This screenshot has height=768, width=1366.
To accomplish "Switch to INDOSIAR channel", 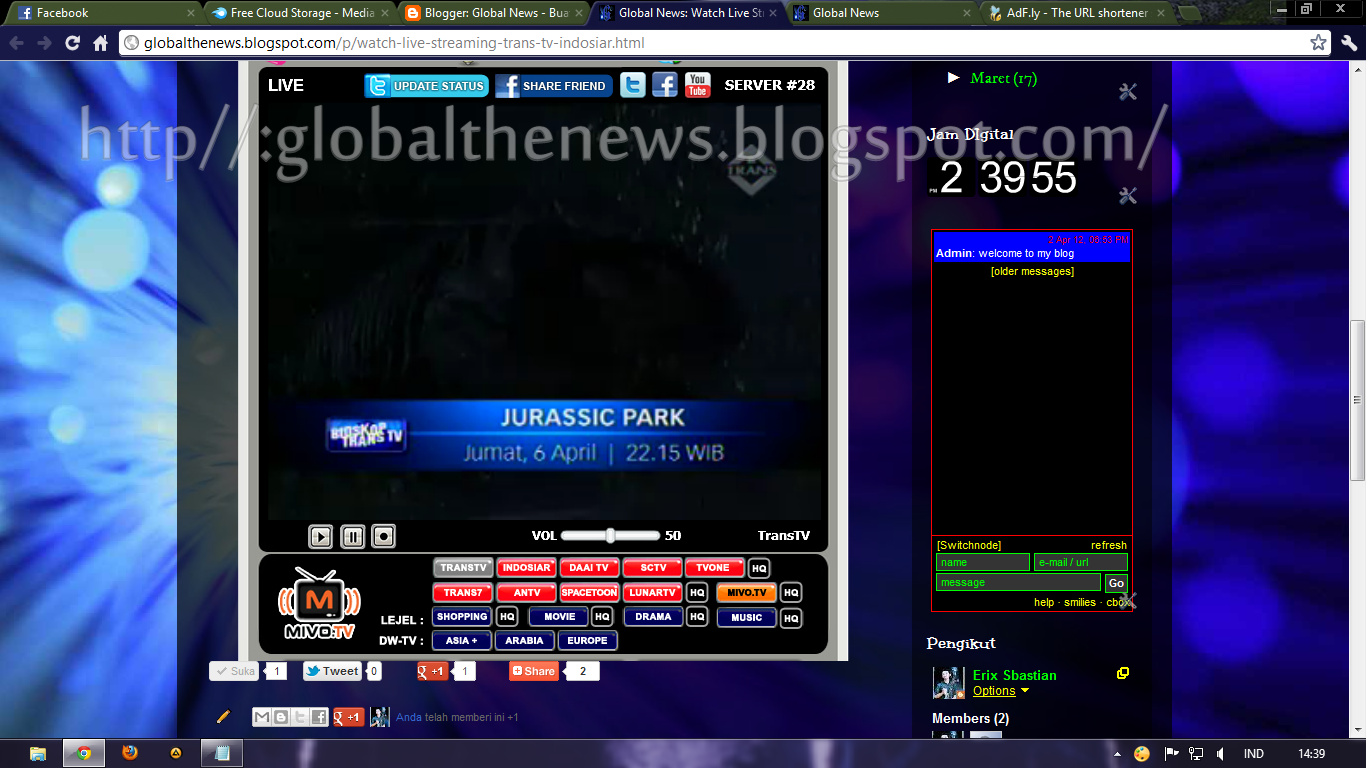I will click(526, 568).
